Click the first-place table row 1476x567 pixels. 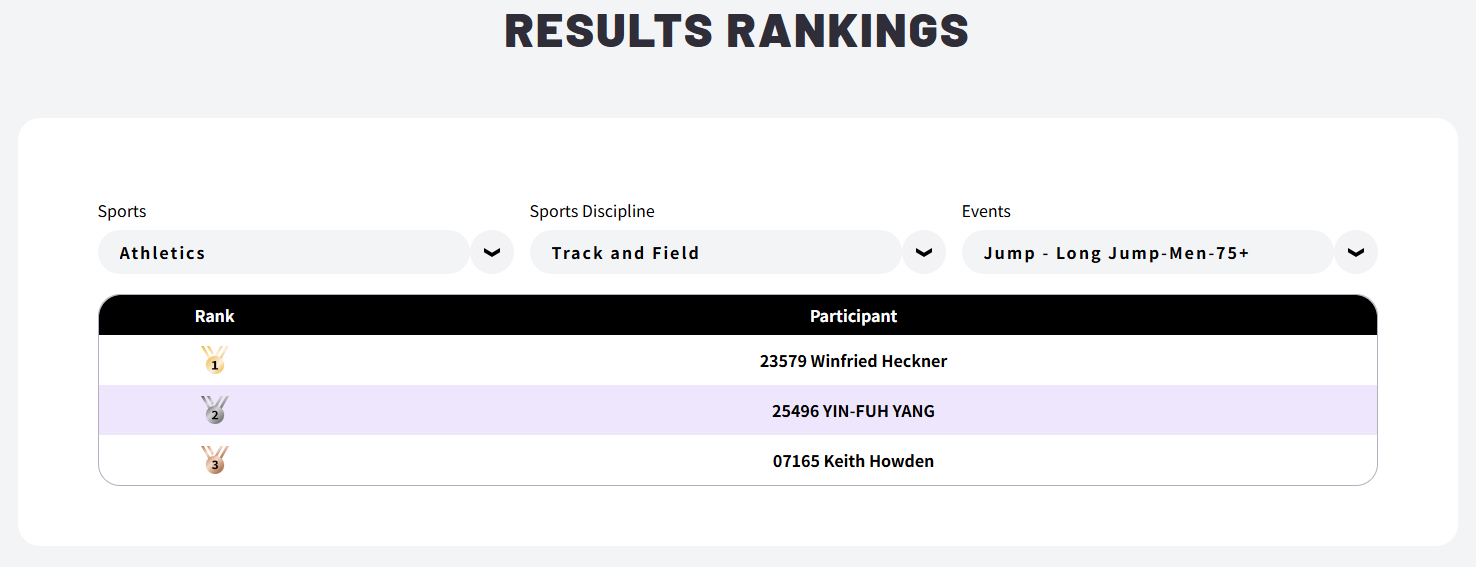coord(738,360)
